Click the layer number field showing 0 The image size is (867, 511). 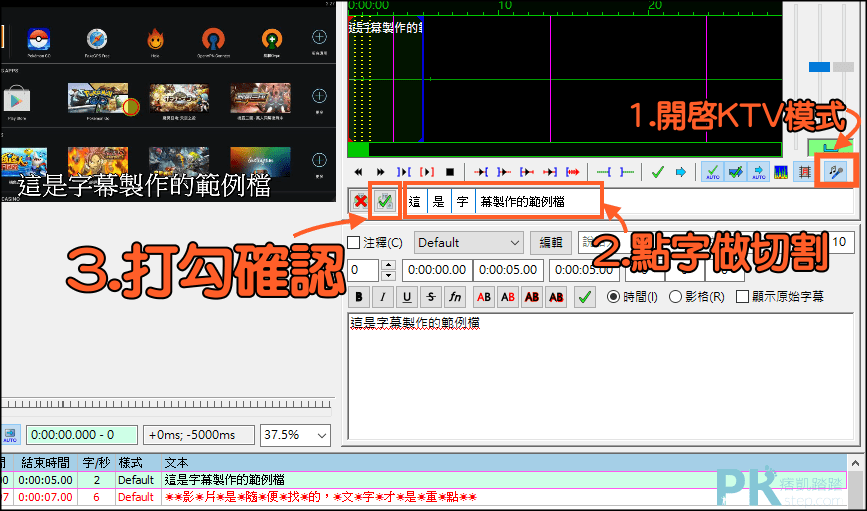(x=363, y=270)
